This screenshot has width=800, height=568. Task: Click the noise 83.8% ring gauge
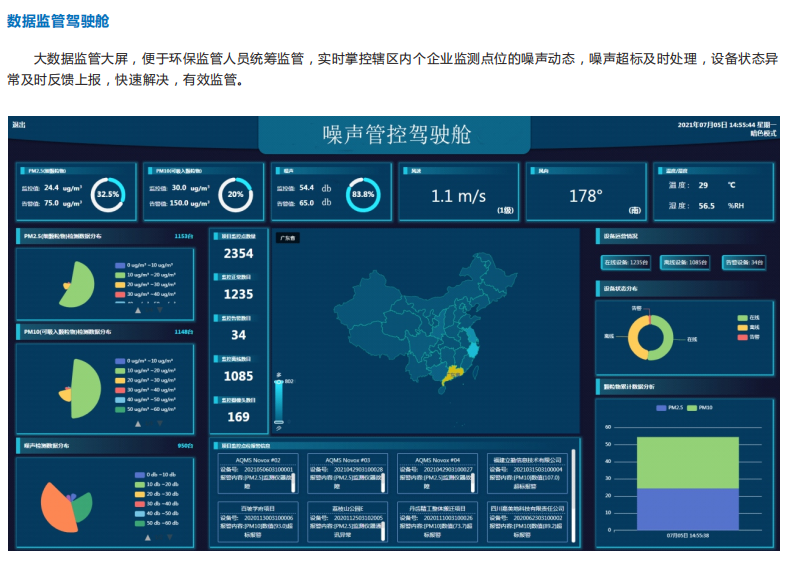click(x=363, y=194)
